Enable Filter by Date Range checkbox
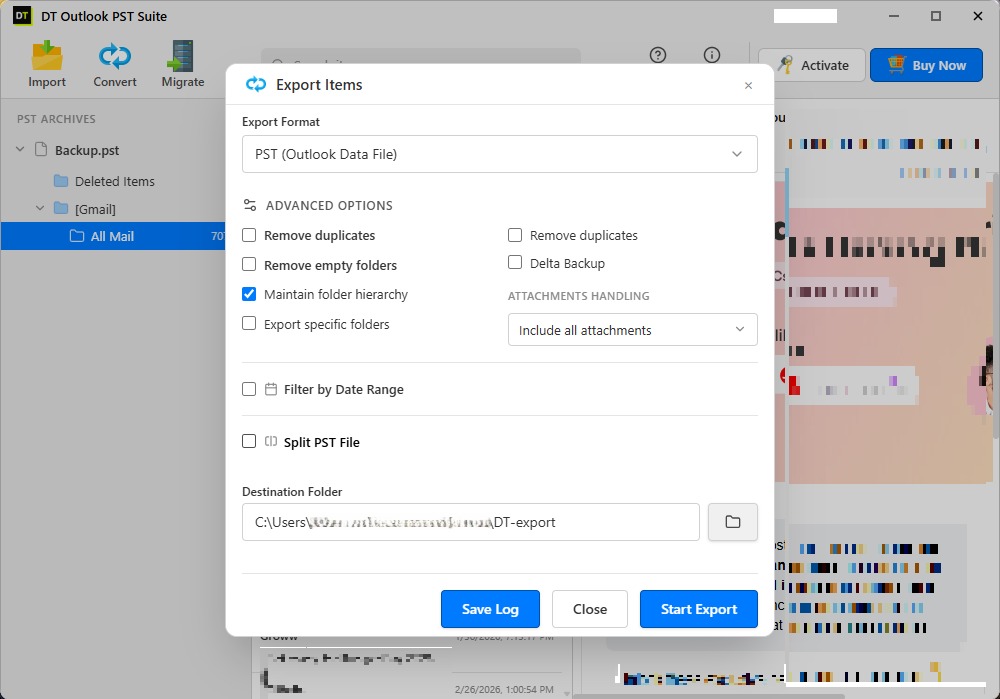Screen dimensions: 1000x699 249,389
